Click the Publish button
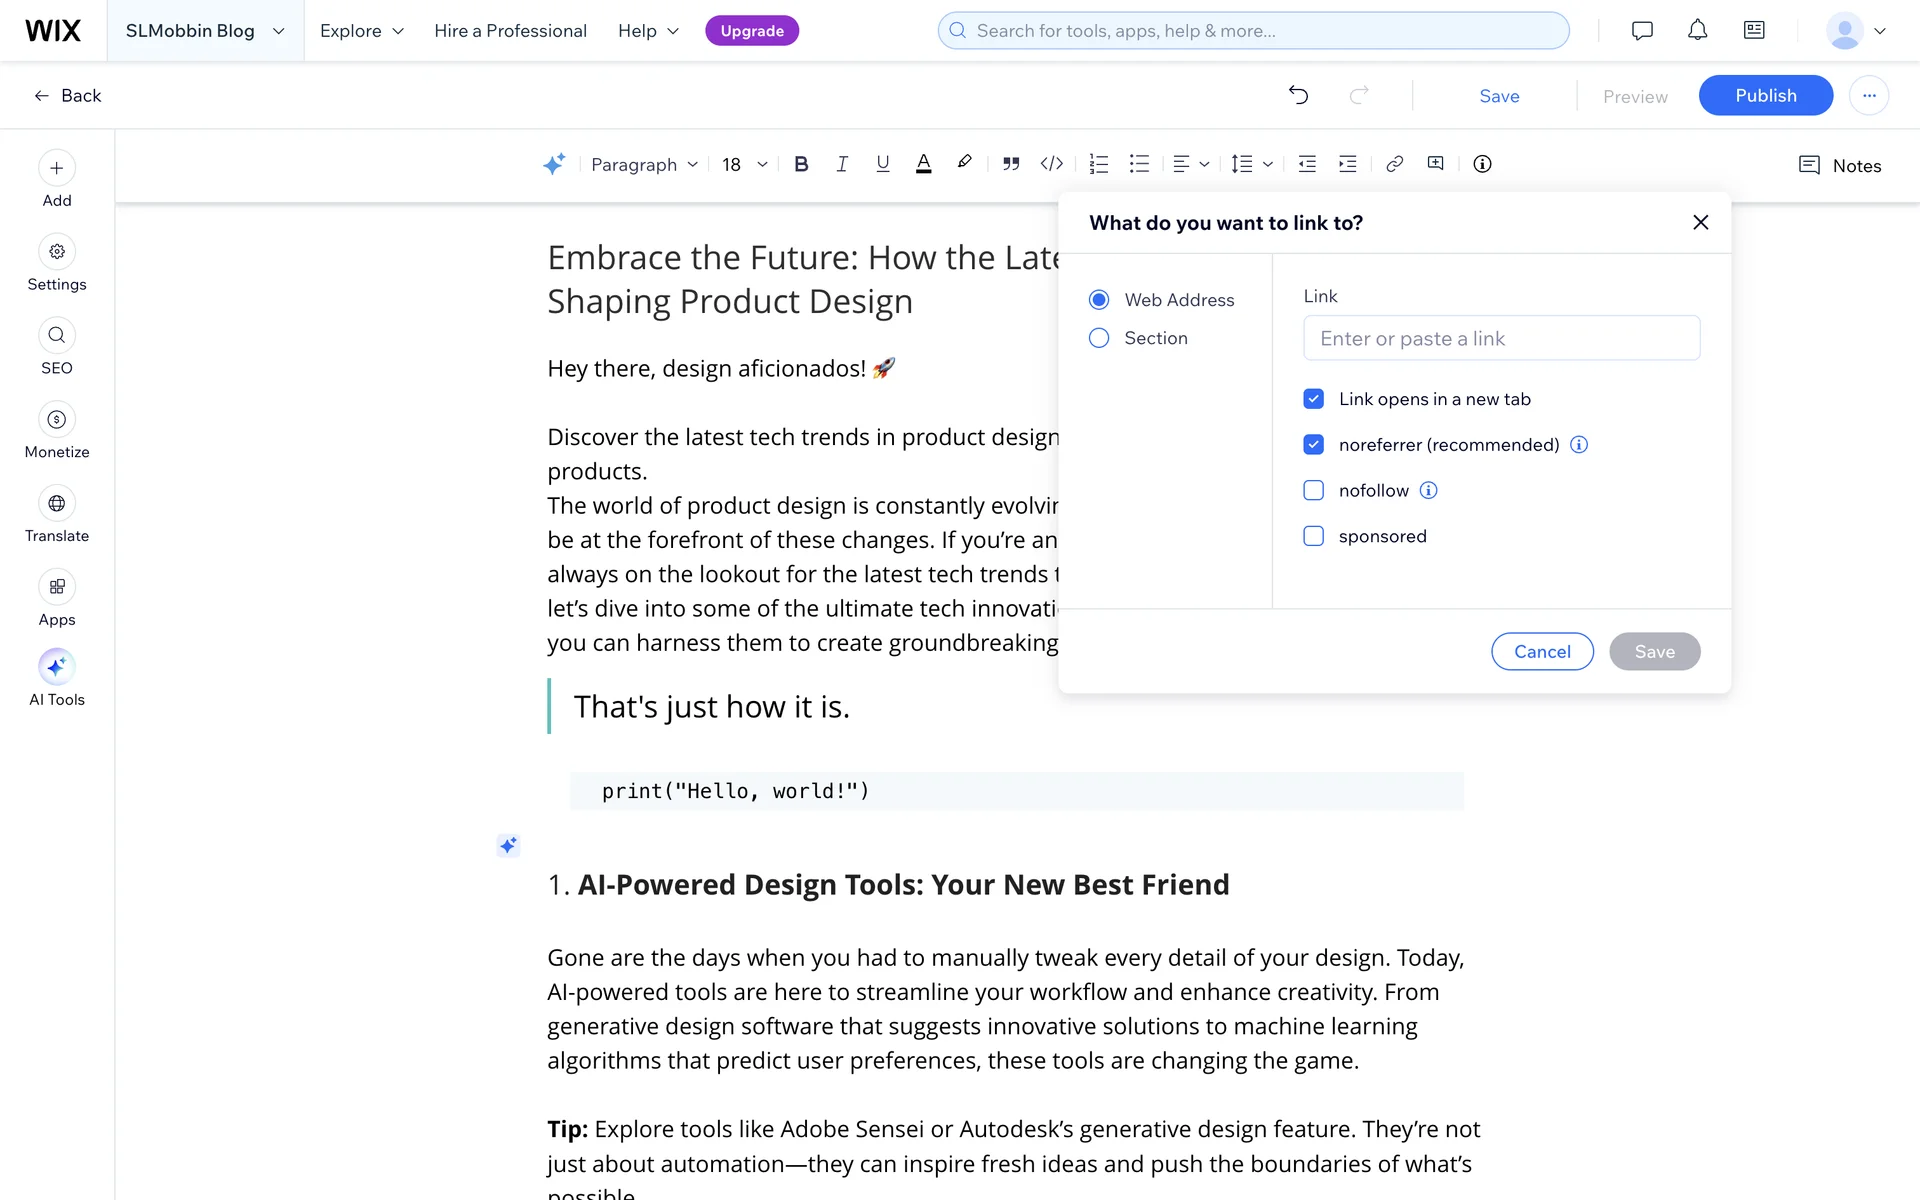Image resolution: width=1920 pixels, height=1200 pixels. click(x=1765, y=95)
